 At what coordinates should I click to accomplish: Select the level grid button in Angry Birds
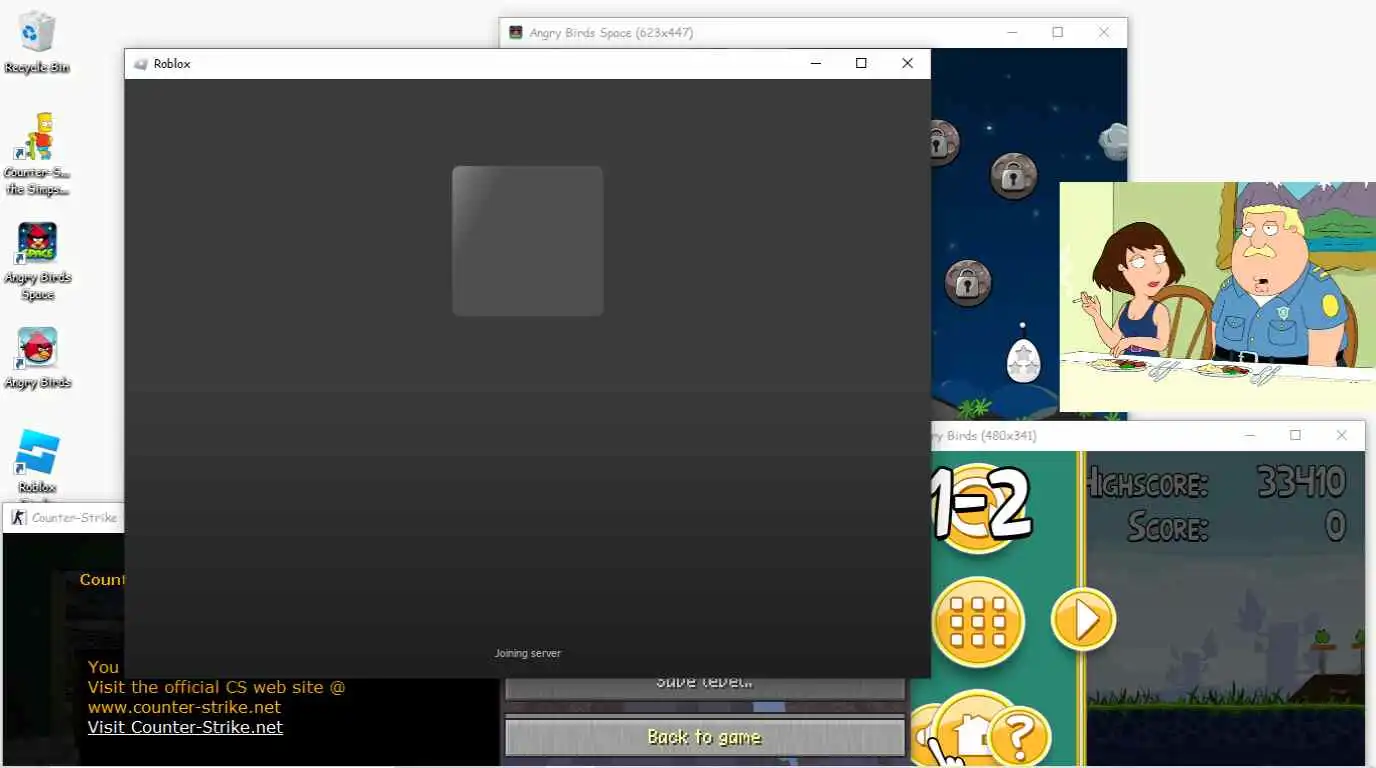(978, 623)
